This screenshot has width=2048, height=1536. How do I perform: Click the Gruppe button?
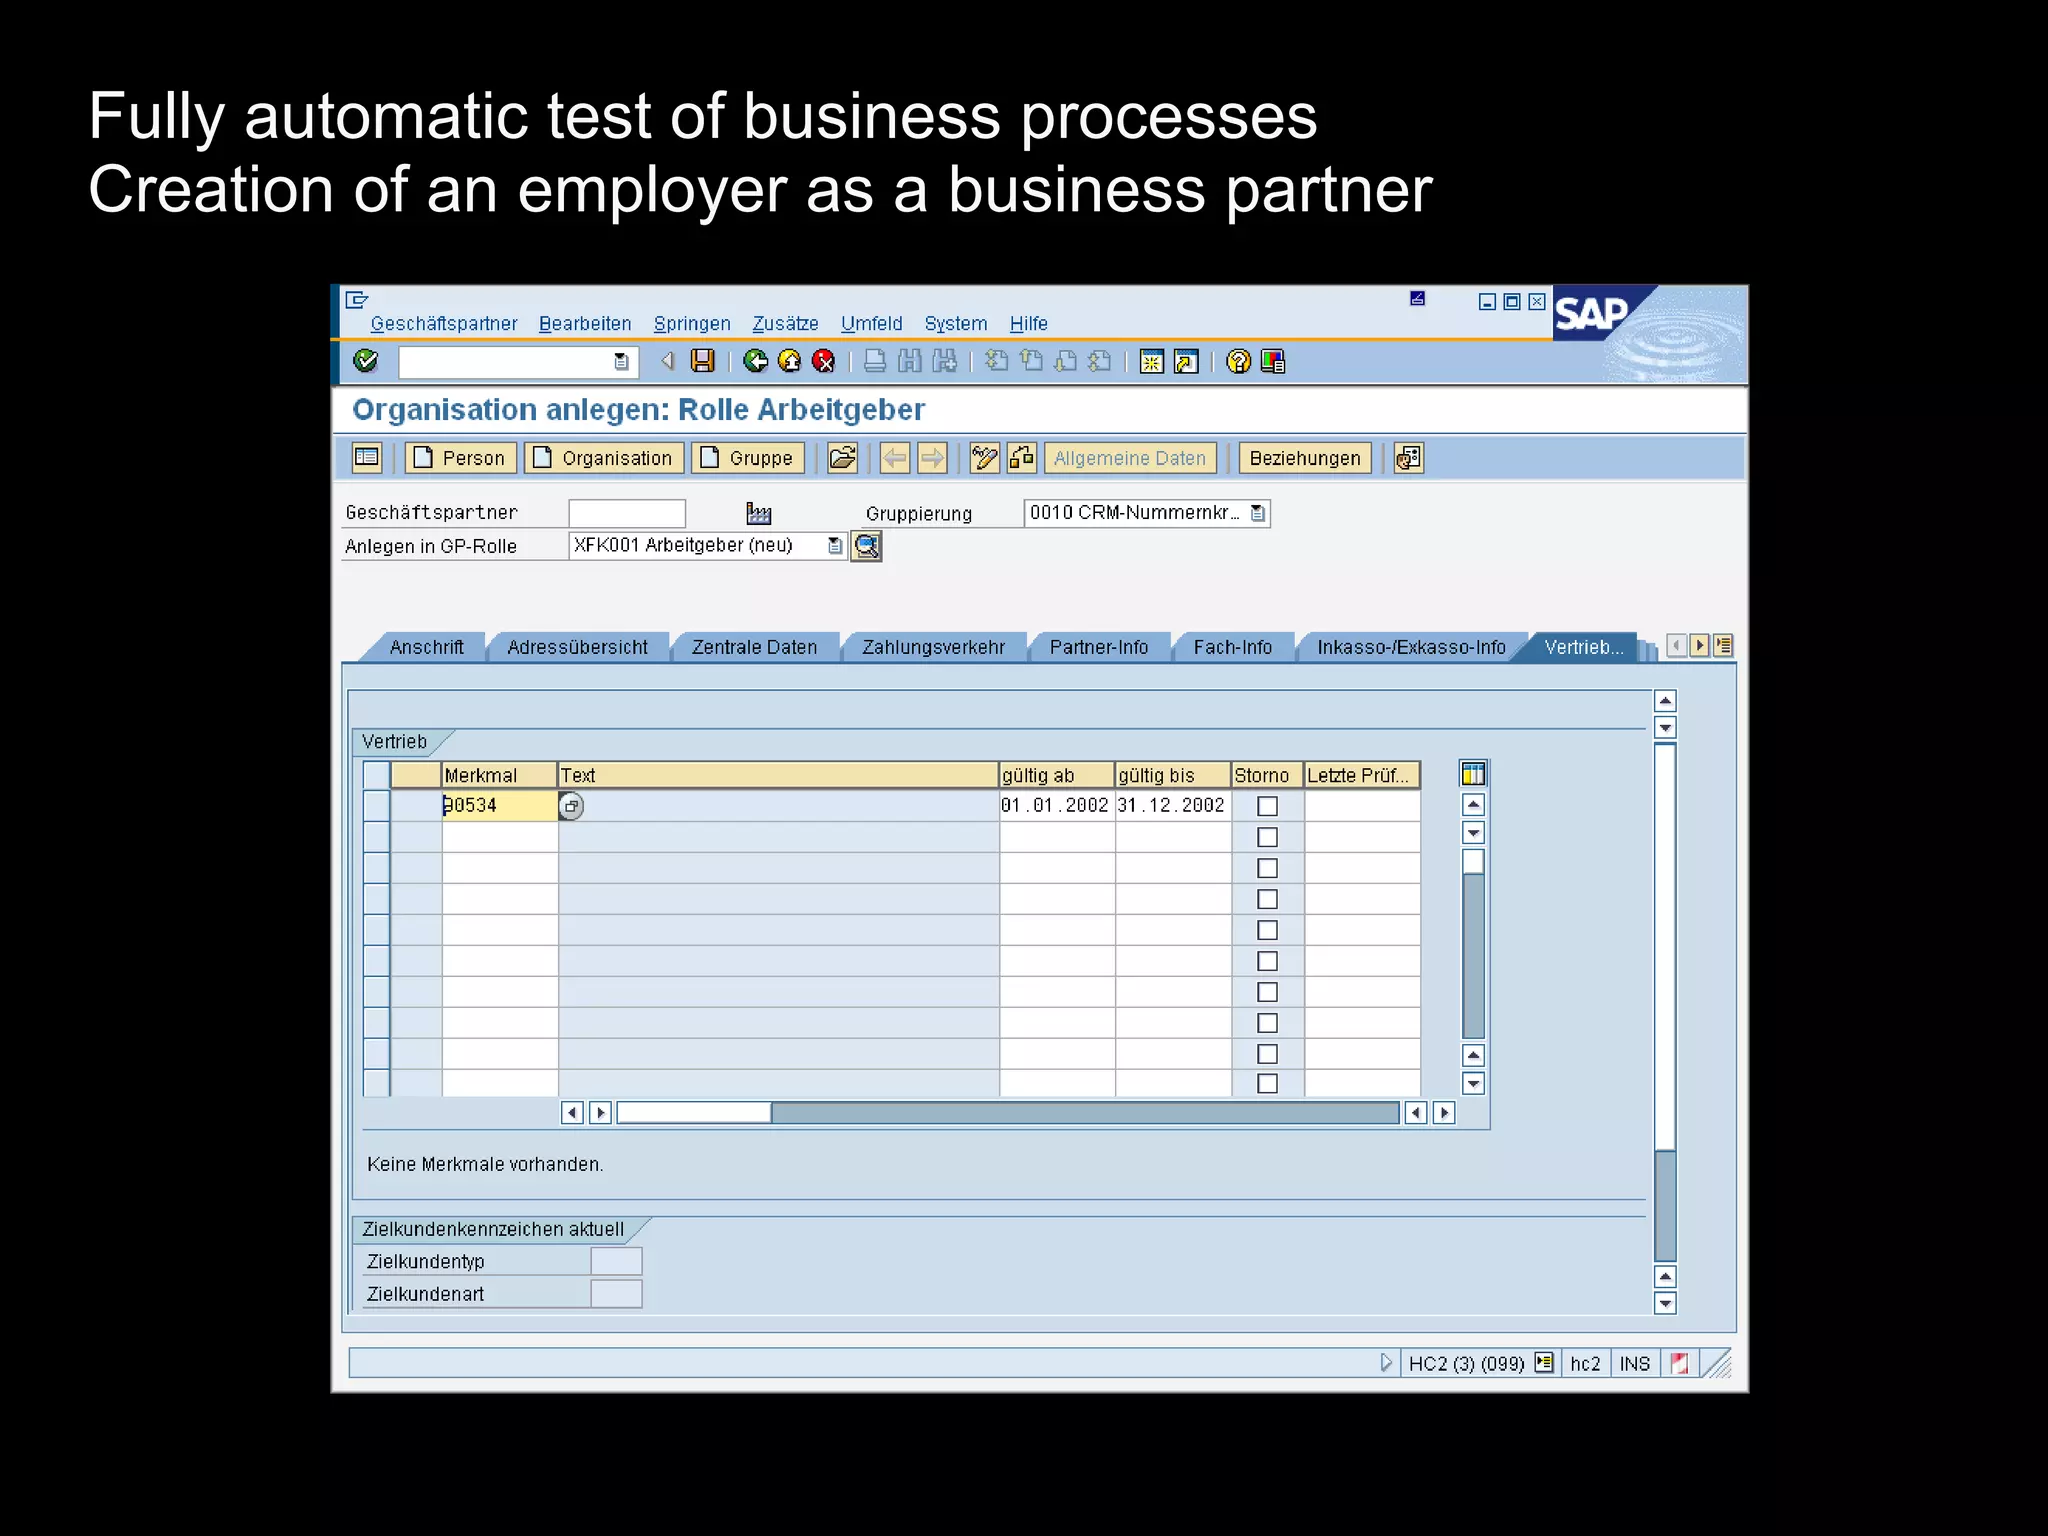click(x=748, y=458)
